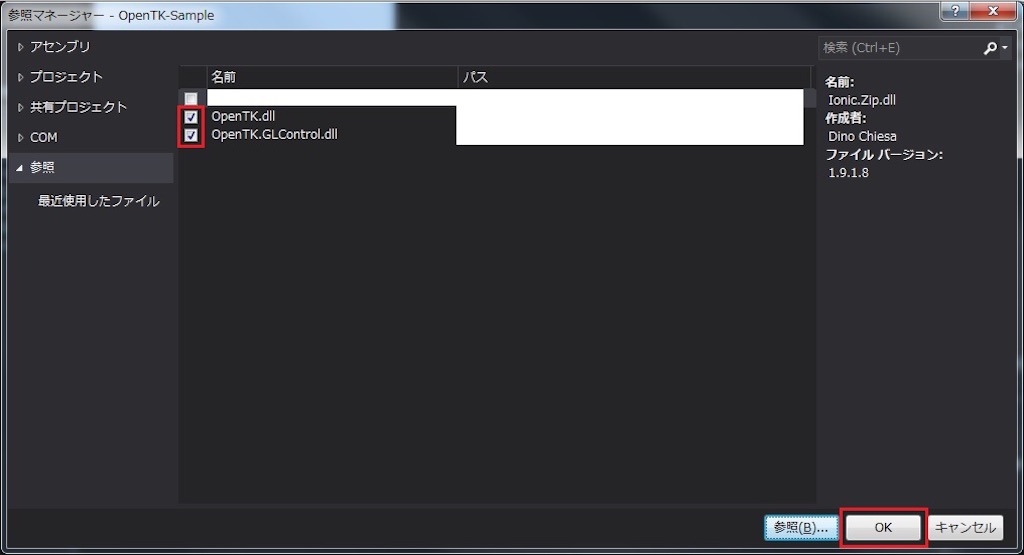Image resolution: width=1024 pixels, height=555 pixels.
Task: Check the first row's empty checkbox
Action: coord(191,99)
